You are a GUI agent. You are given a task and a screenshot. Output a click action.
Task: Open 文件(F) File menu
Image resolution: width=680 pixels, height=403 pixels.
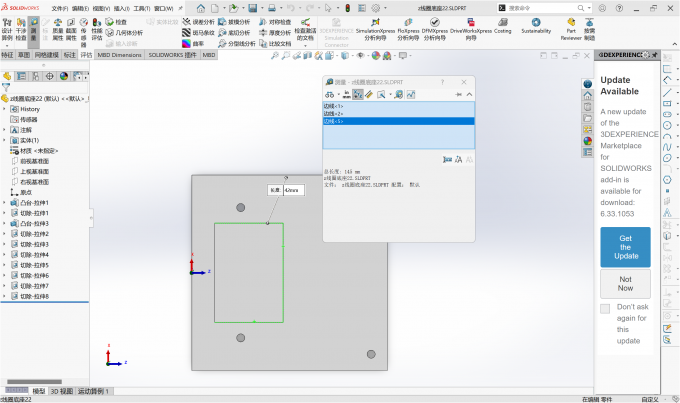click(60, 9)
